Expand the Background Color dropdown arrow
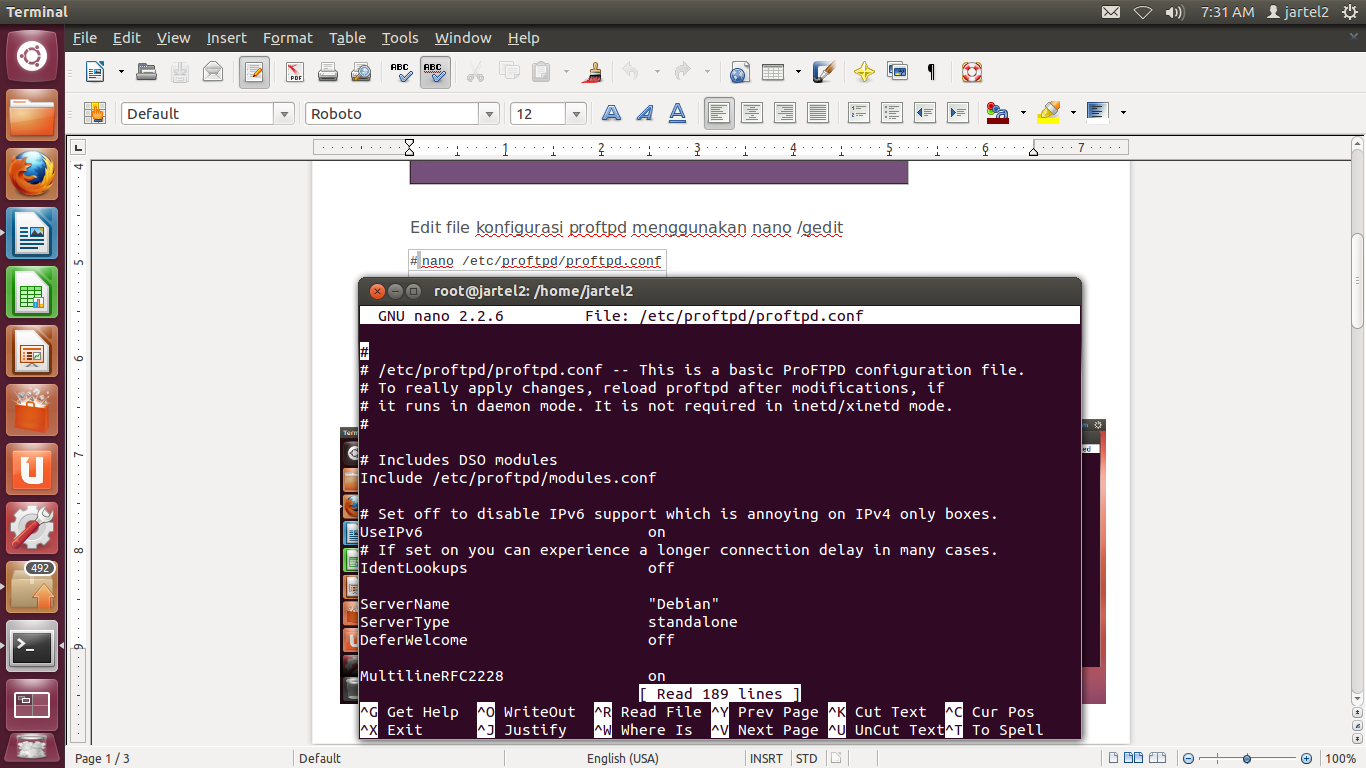1366x768 pixels. (1124, 113)
